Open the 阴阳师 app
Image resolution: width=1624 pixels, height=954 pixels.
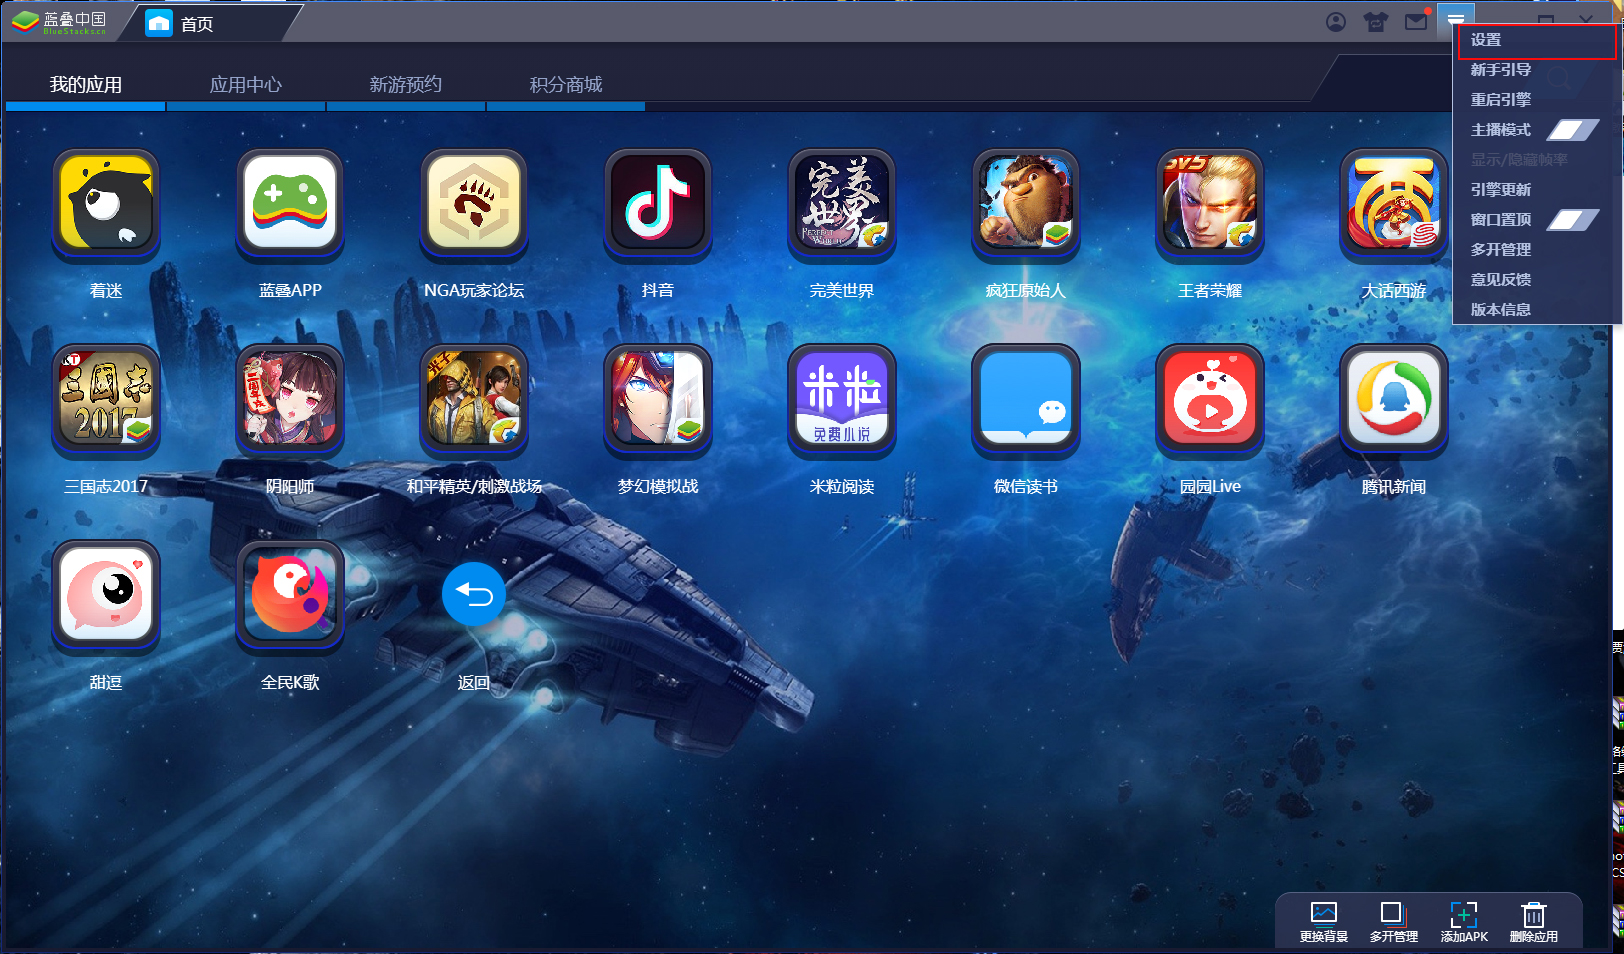coord(290,400)
